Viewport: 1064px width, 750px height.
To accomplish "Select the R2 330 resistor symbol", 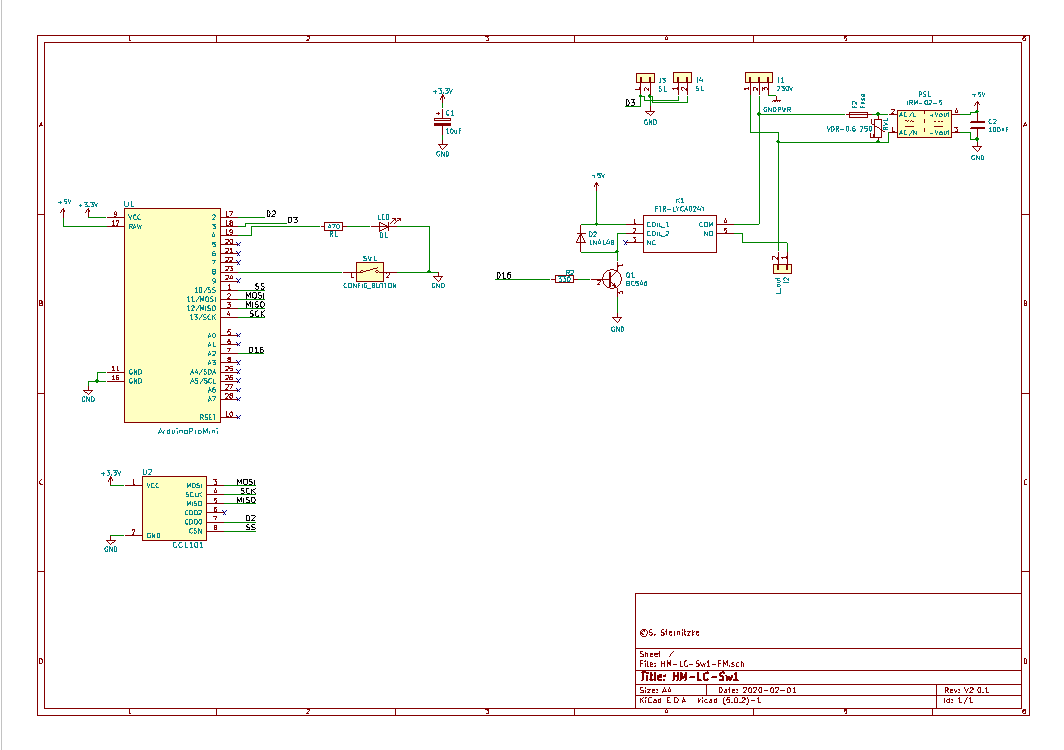I will point(565,279).
